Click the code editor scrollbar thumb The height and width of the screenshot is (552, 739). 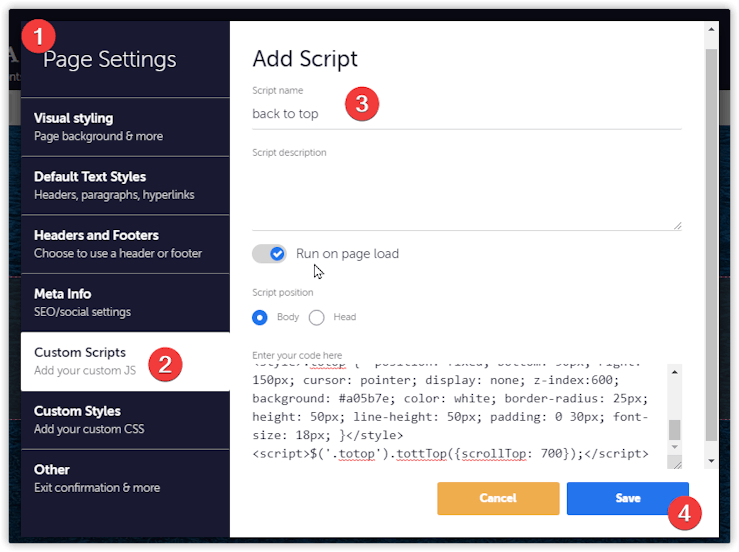(675, 430)
